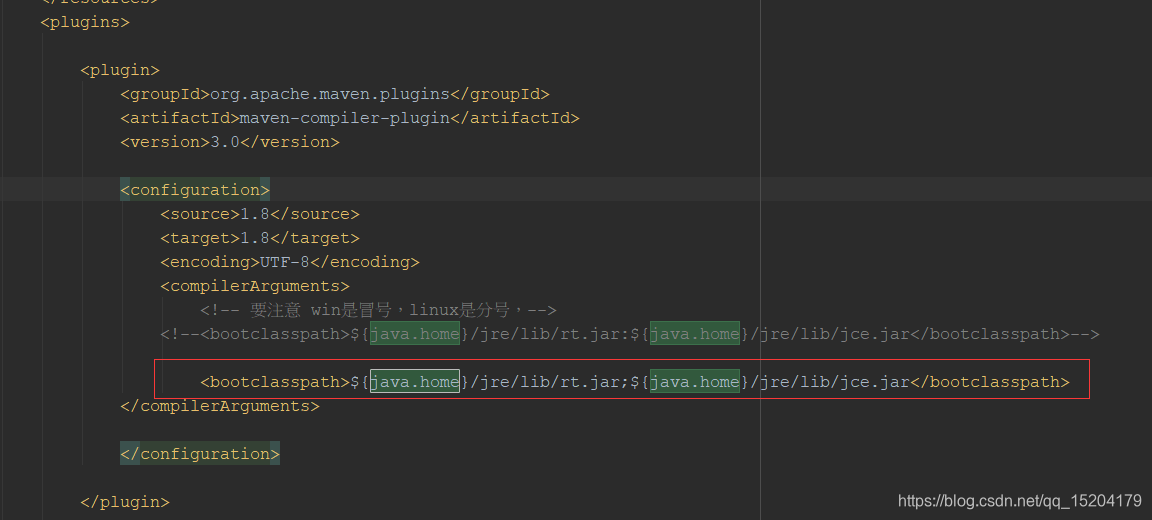The image size is (1152, 520).
Task: Place cursor on version 3.0 line
Action: [x=230, y=142]
